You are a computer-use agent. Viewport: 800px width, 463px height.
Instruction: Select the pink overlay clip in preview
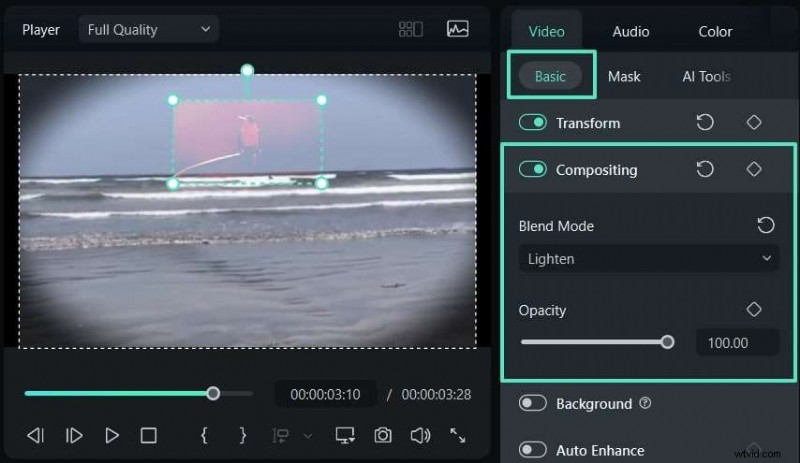(x=247, y=140)
